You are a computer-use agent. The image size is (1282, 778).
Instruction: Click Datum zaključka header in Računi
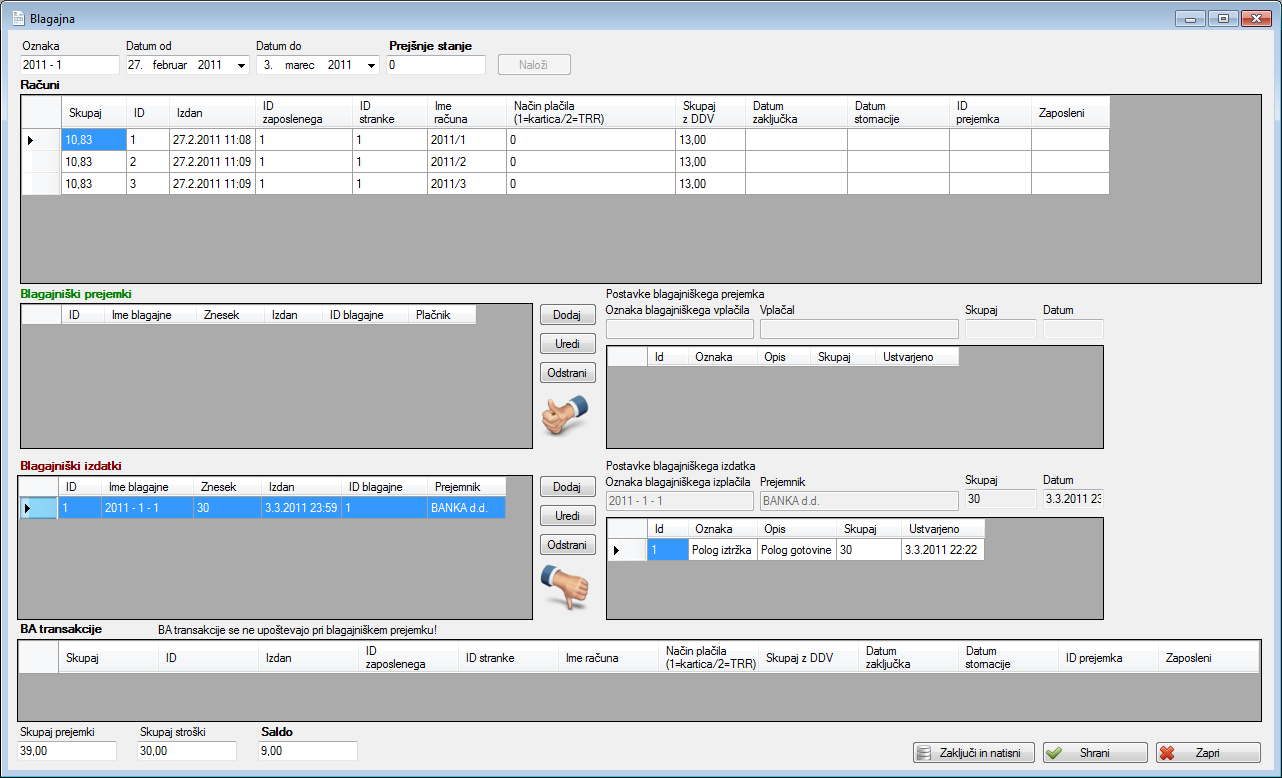coord(796,113)
